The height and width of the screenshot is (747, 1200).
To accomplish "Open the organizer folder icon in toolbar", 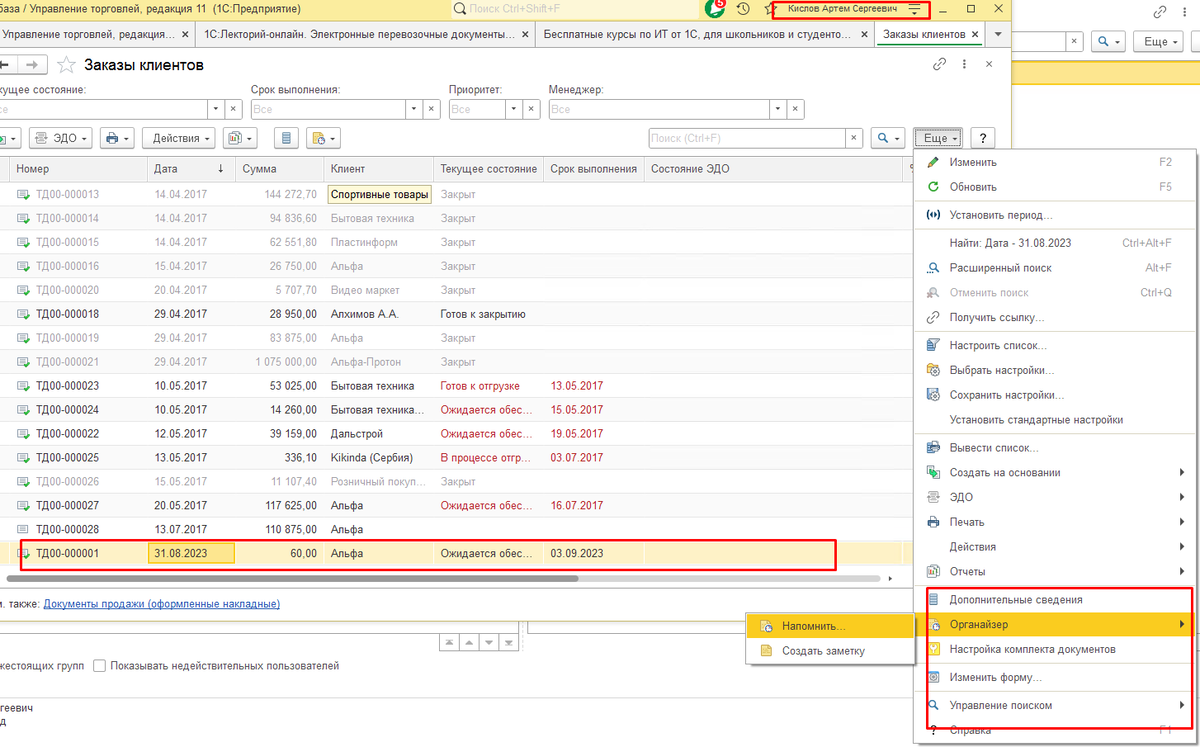I will pos(323,138).
